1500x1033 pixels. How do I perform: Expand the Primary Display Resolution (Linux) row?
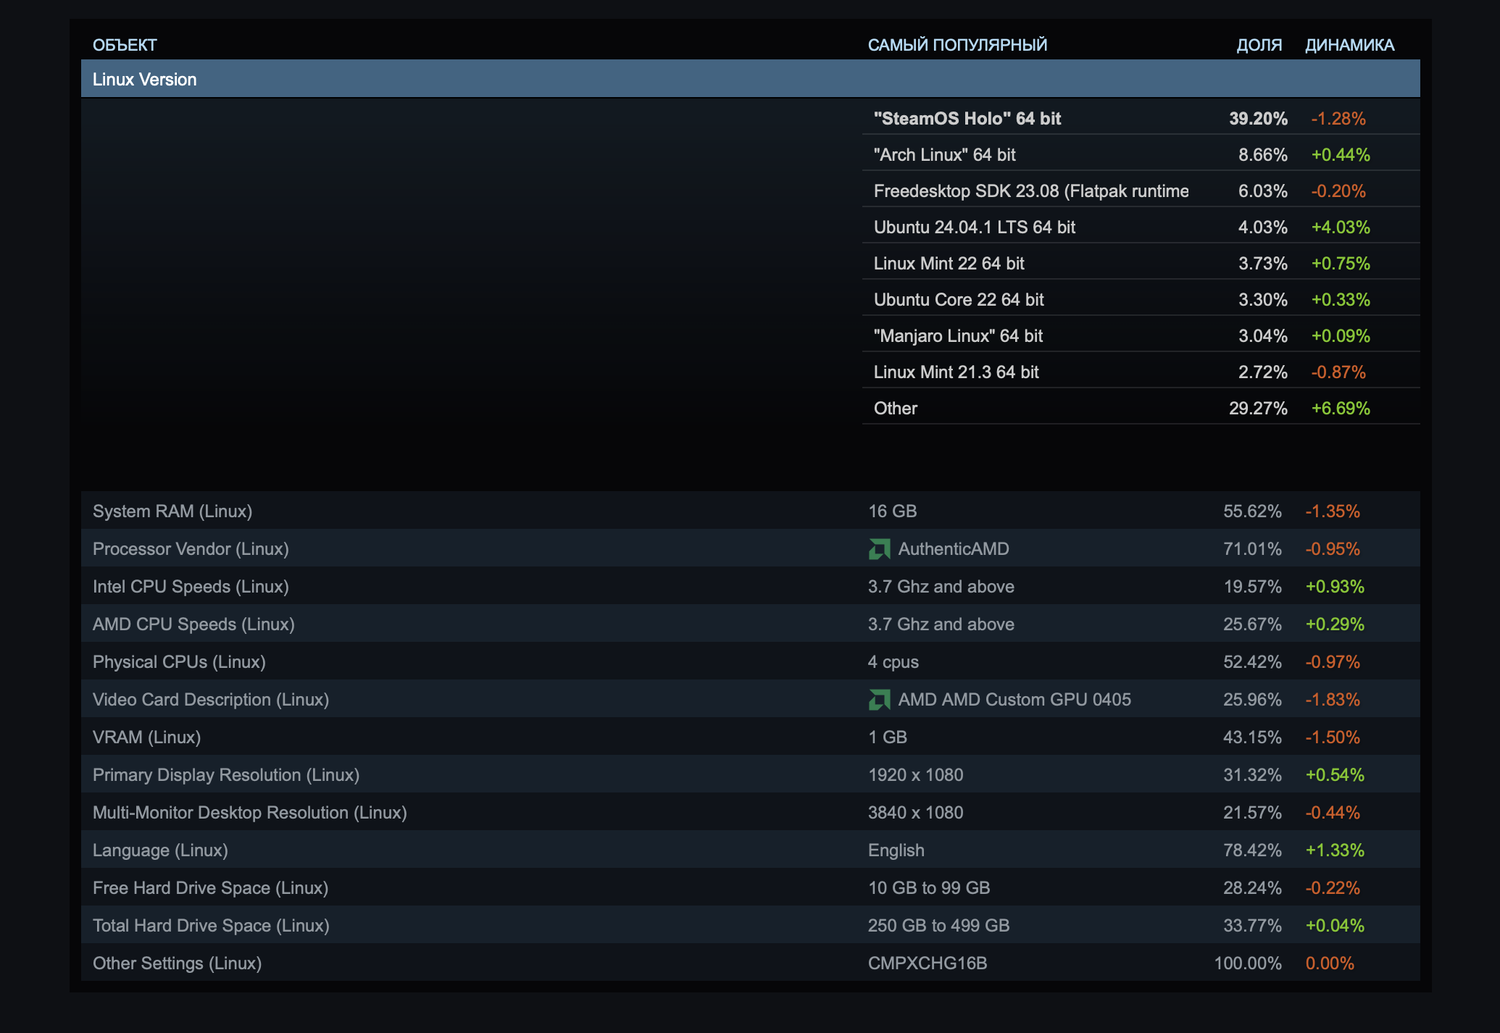coord(750,775)
